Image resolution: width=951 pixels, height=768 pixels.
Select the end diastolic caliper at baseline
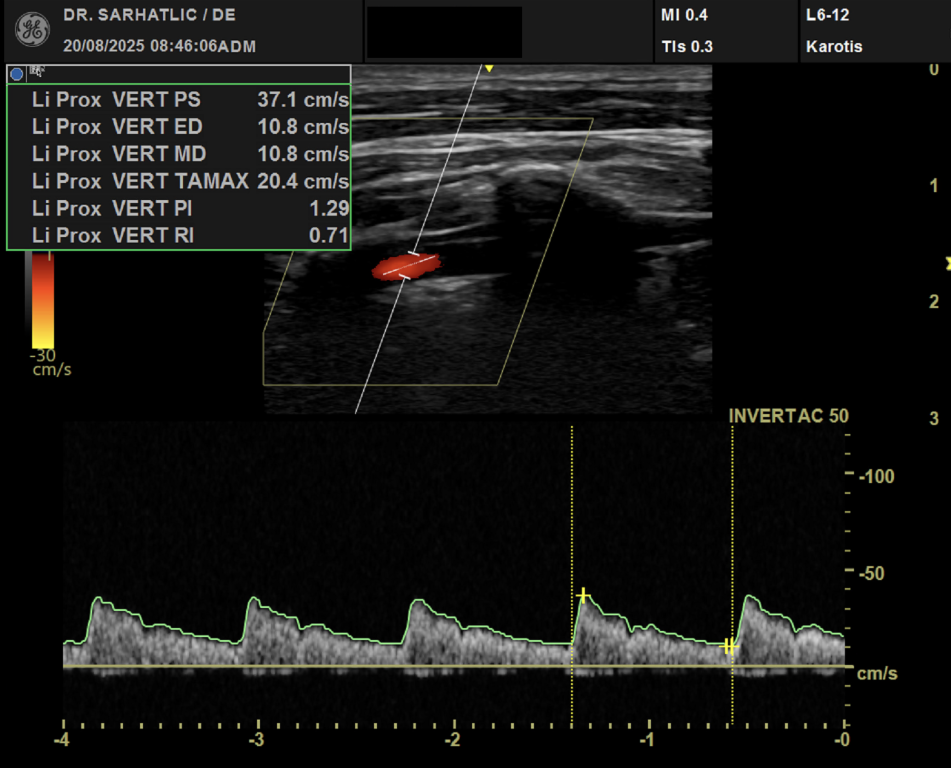[730, 647]
